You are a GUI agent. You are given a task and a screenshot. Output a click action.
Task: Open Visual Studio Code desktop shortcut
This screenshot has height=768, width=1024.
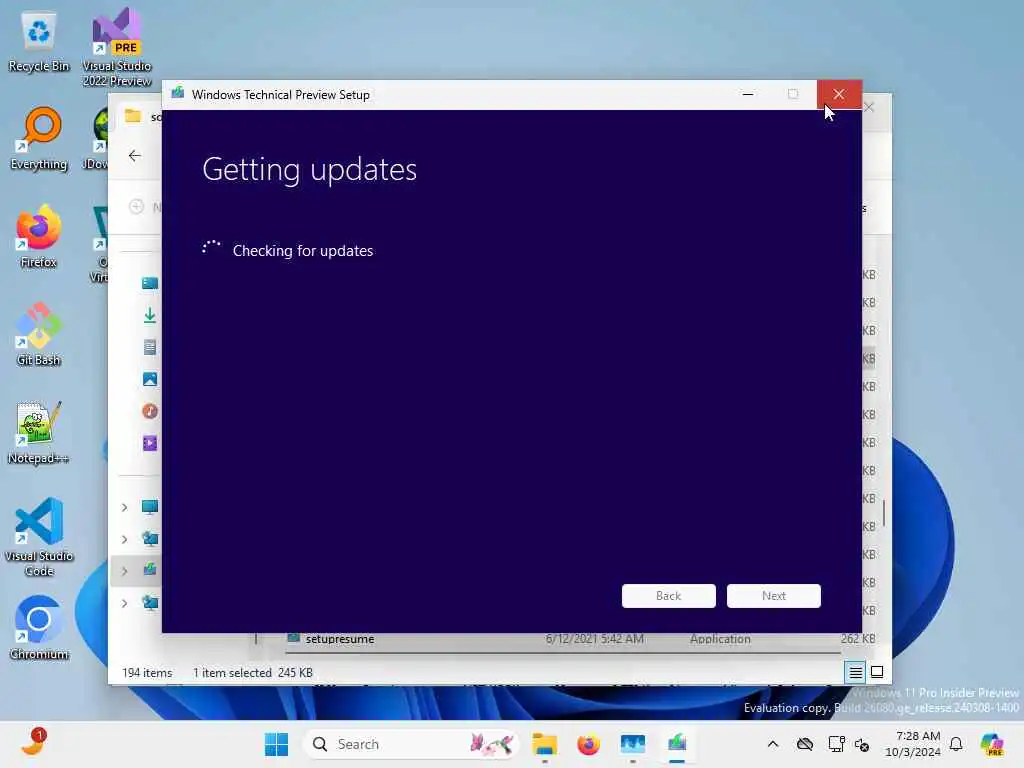pyautogui.click(x=39, y=537)
